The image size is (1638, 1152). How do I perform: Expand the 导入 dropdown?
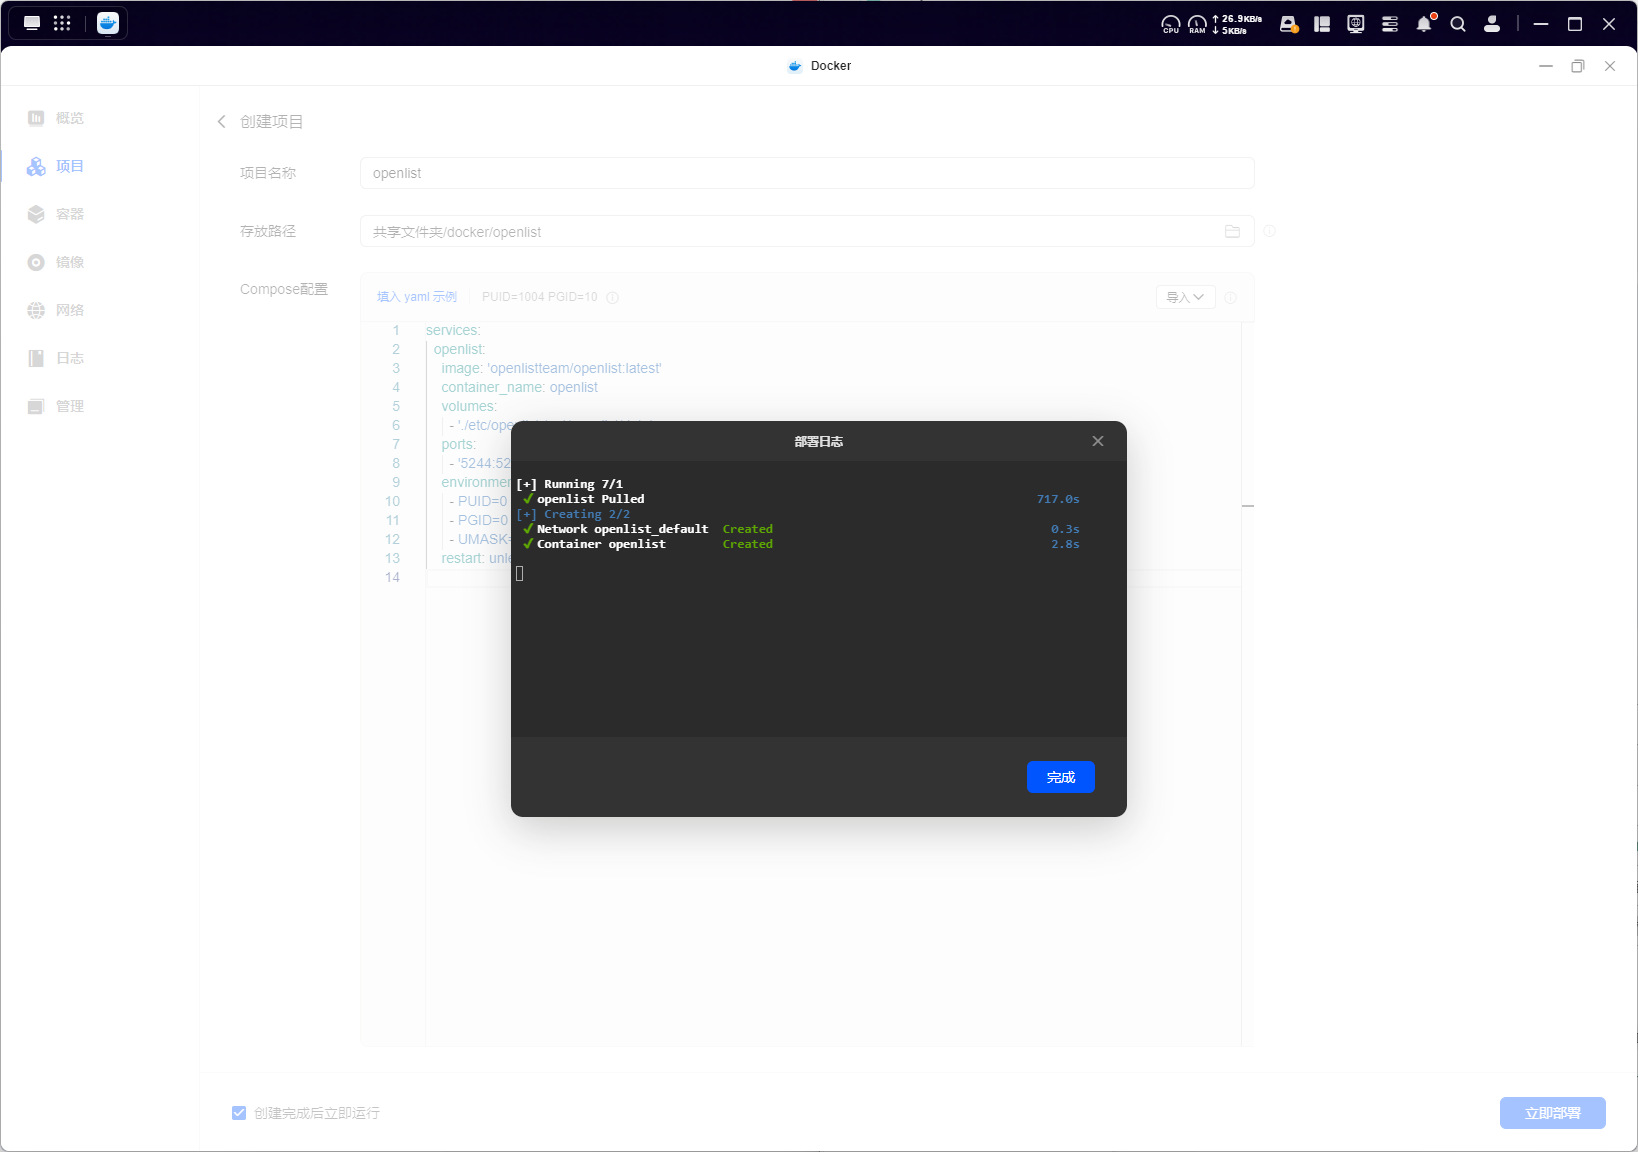click(1185, 297)
